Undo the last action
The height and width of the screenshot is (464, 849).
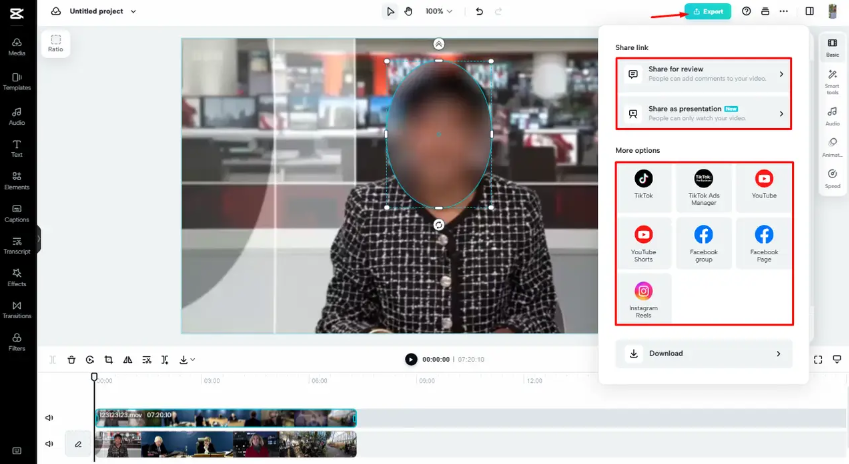(x=479, y=11)
